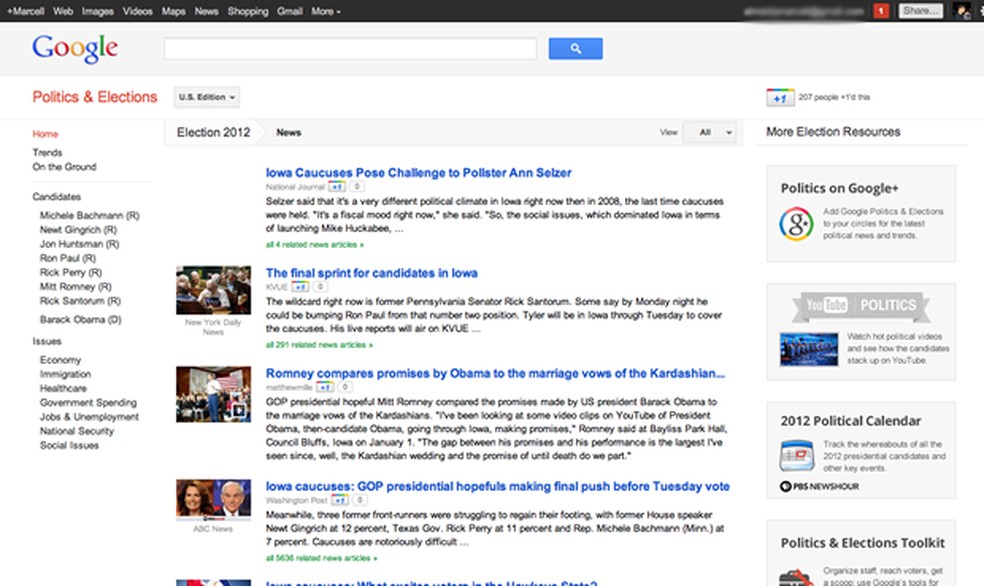Click the Google logo
The width and height of the screenshot is (984, 586).
click(x=75, y=48)
